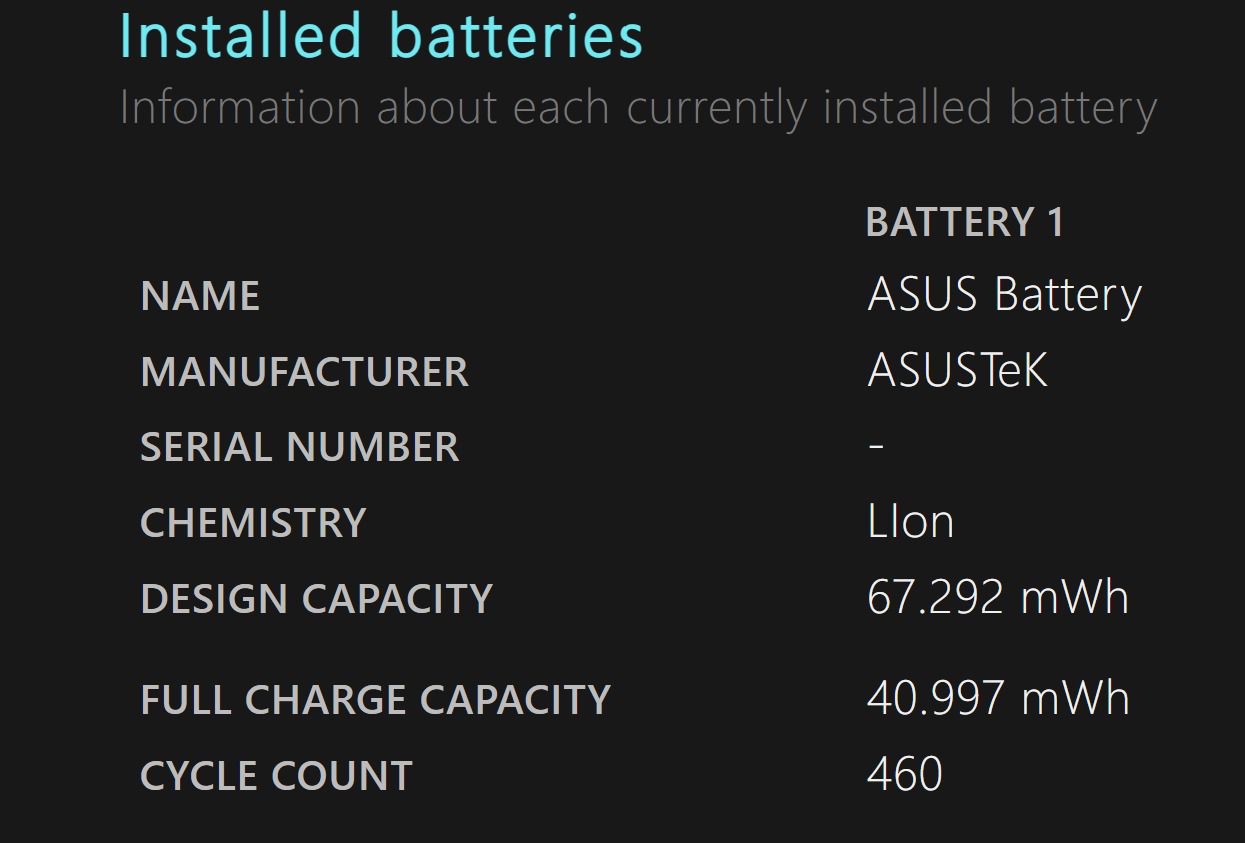The width and height of the screenshot is (1245, 843).
Task: Select the ASUSTeK manufacturer value
Action: coord(958,371)
